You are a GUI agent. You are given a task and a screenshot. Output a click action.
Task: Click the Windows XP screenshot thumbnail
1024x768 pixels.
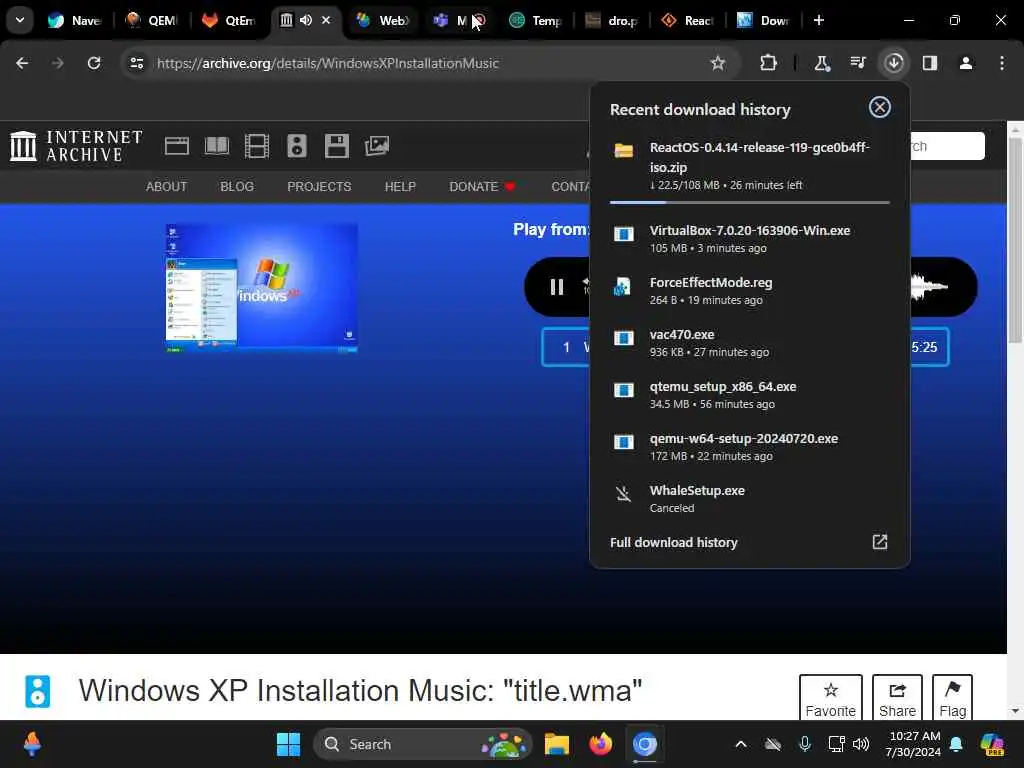point(261,288)
